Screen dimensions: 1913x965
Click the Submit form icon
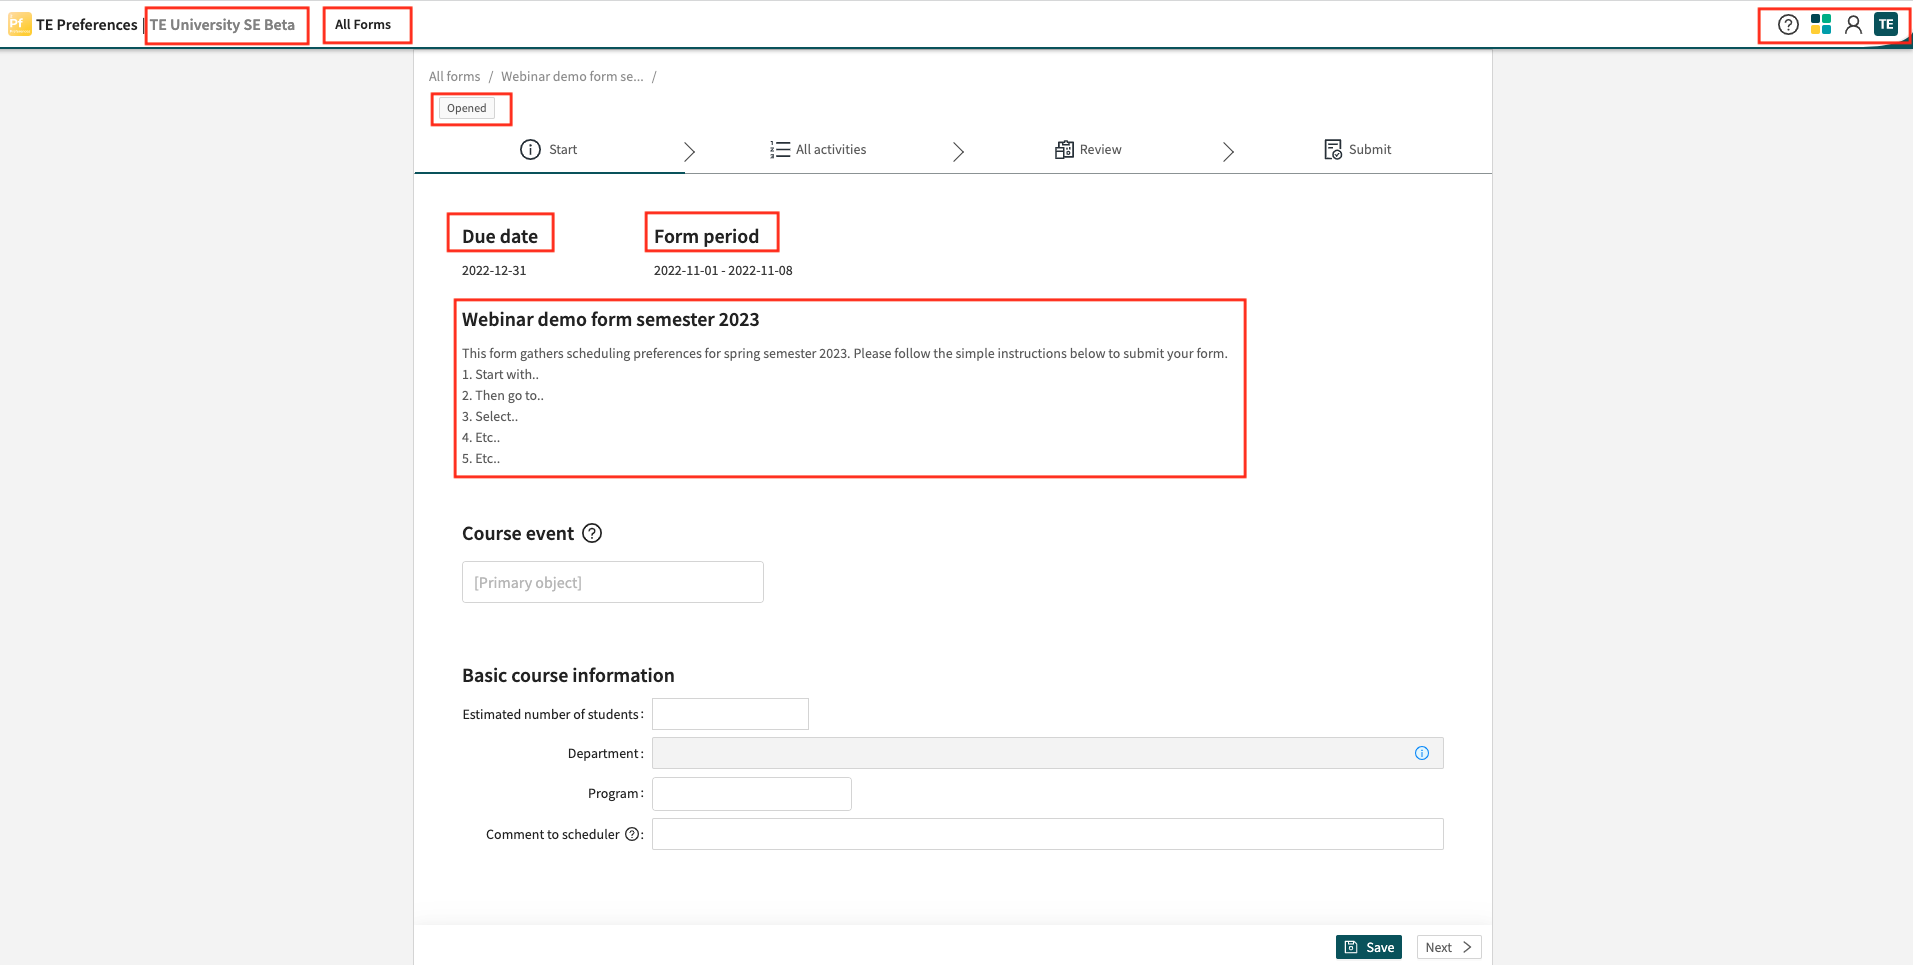click(1333, 149)
